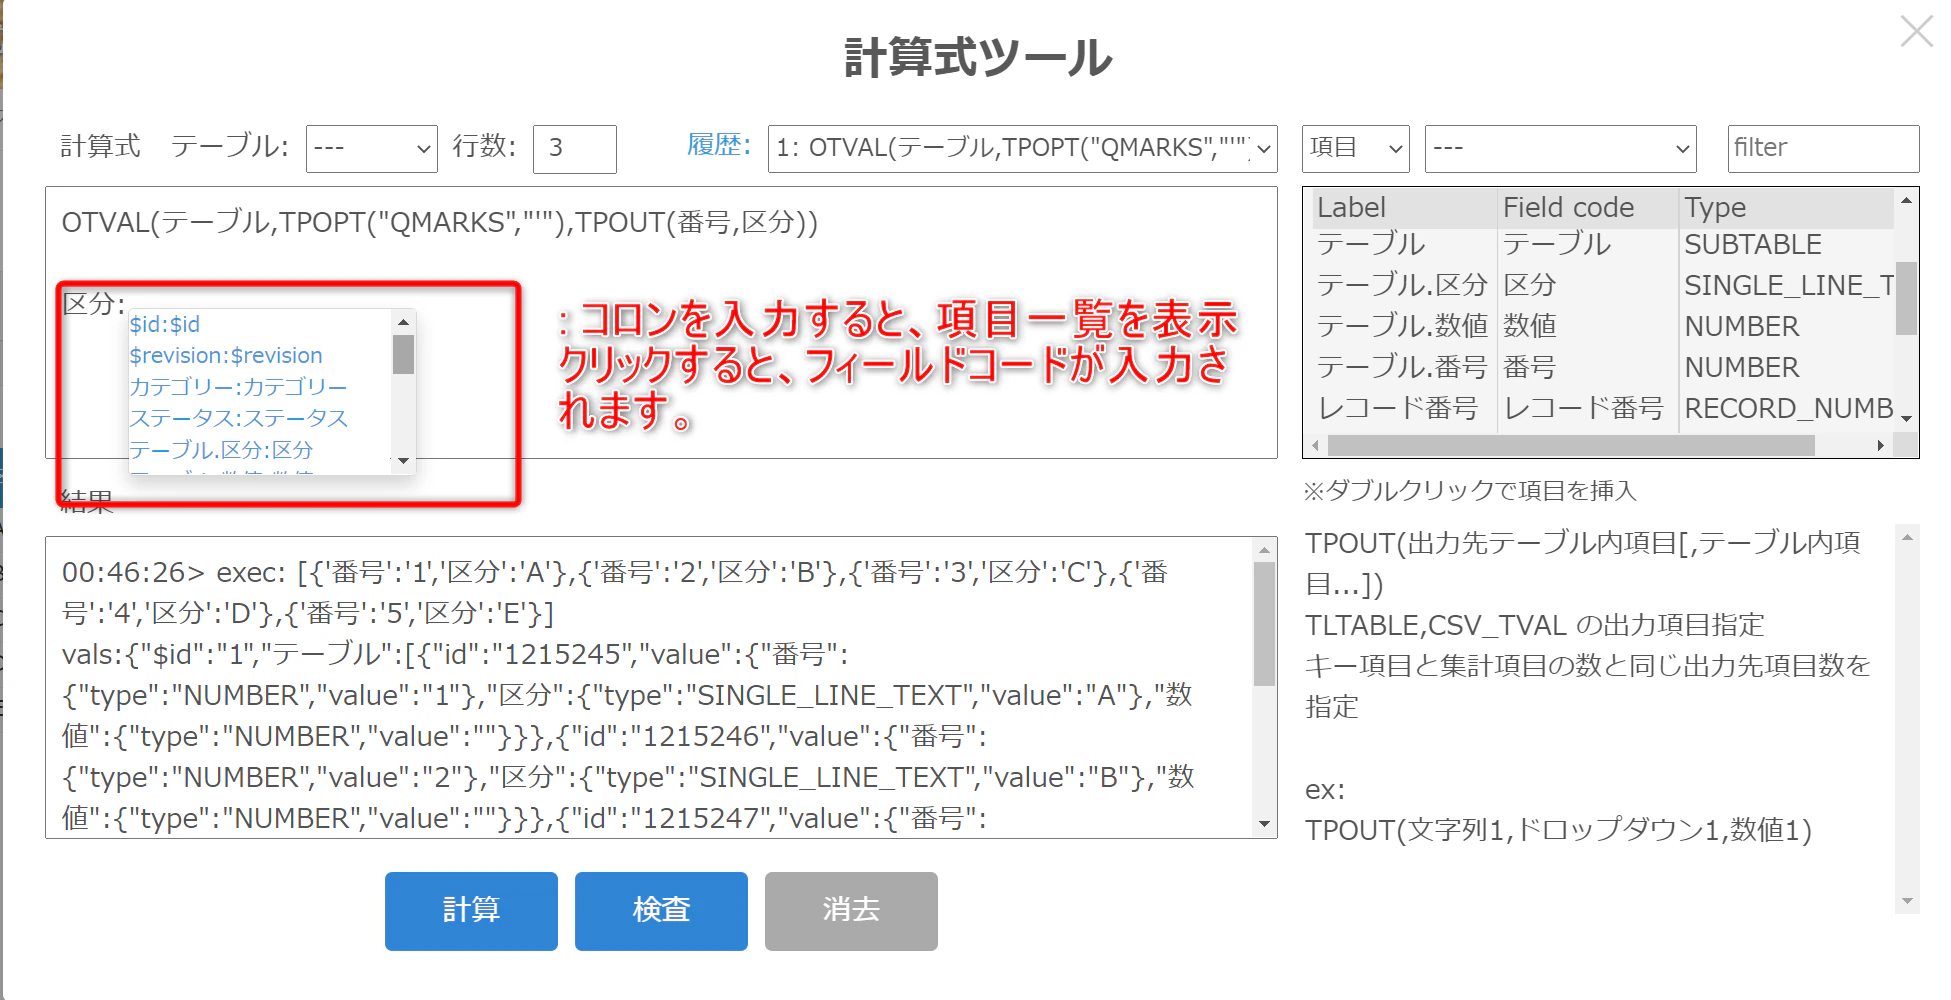This screenshot has height=1000, width=1951.
Task: Click the field table horizontal scrollbar thumb
Action: (x=1571, y=446)
